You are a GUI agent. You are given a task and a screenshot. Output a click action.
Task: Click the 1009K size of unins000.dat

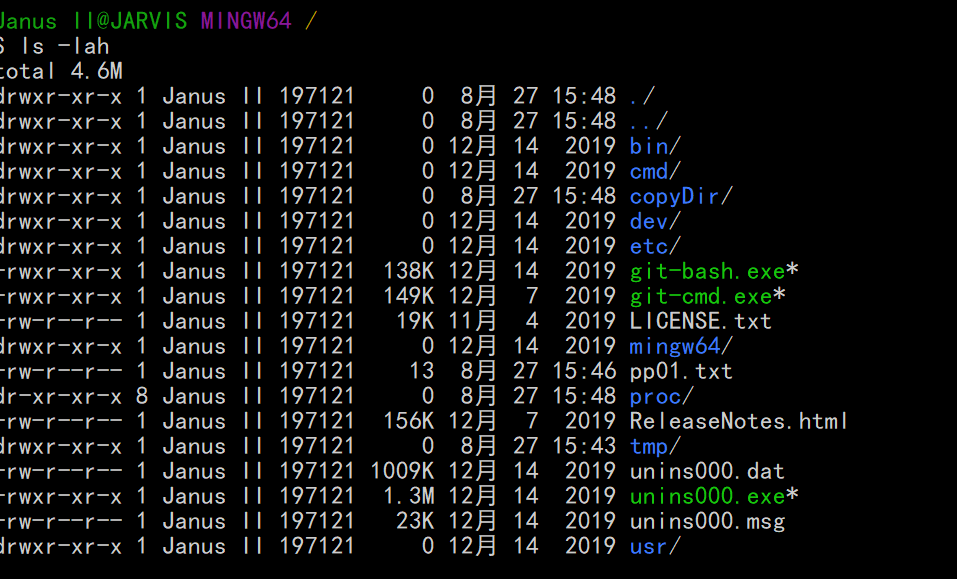click(402, 472)
